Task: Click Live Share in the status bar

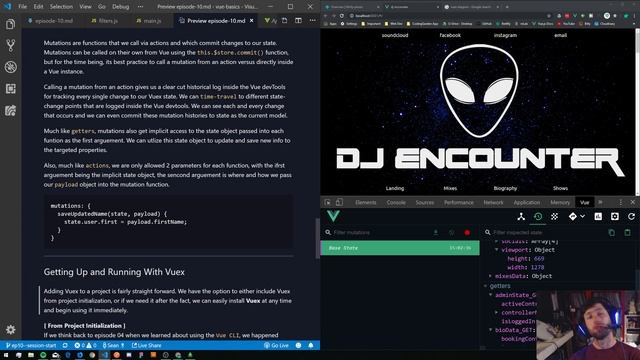Action: 147,345
